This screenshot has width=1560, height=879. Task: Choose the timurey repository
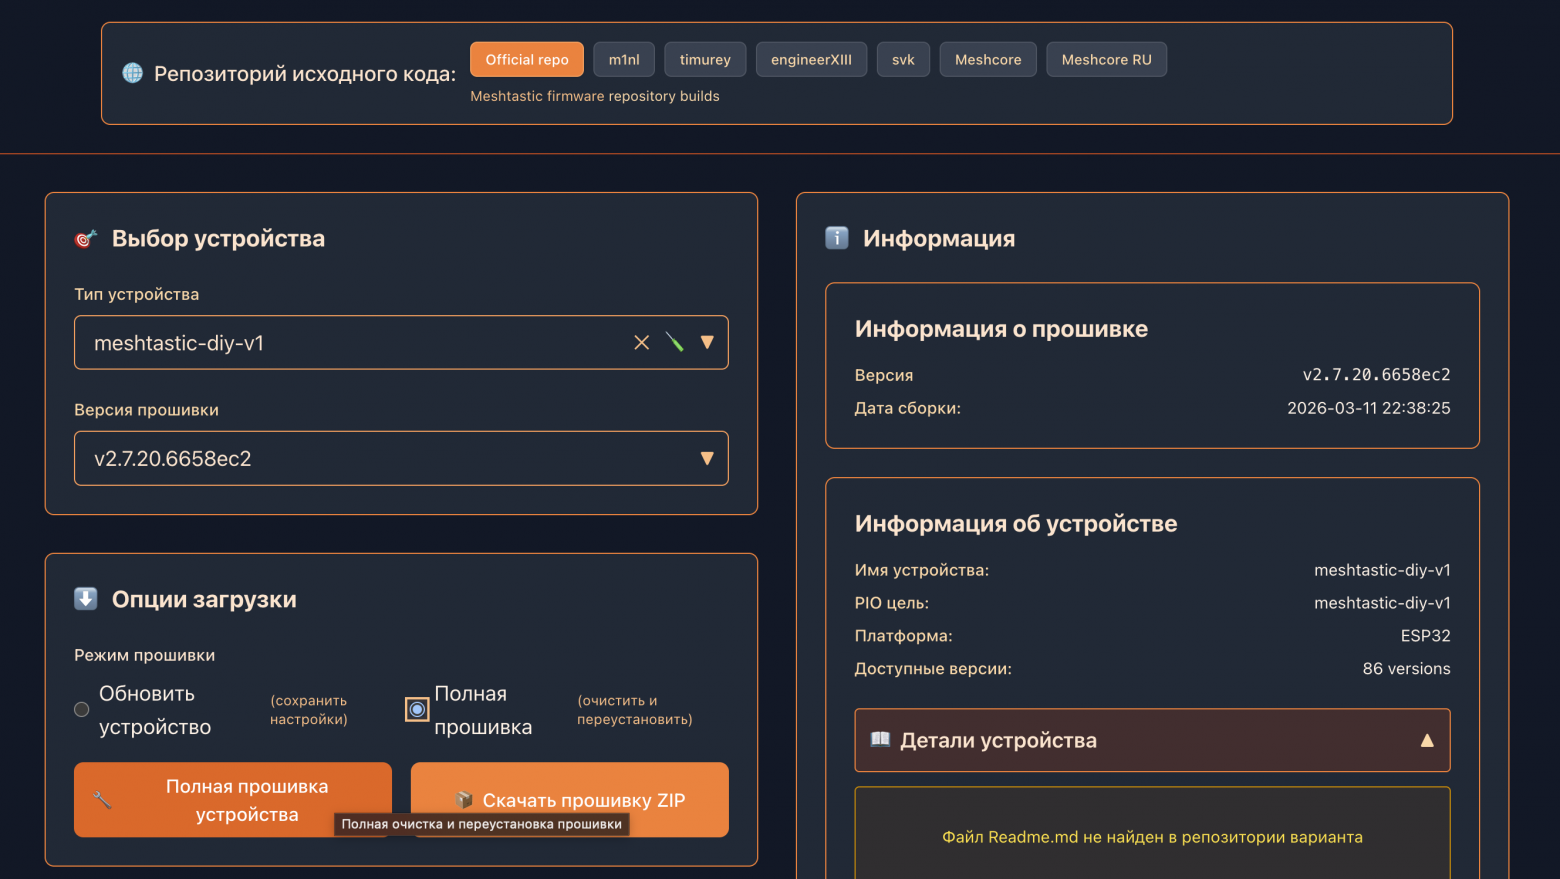point(705,60)
